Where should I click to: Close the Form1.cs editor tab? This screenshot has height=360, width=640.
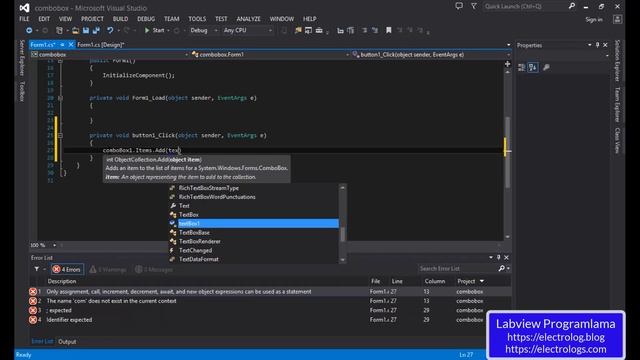(x=71, y=44)
